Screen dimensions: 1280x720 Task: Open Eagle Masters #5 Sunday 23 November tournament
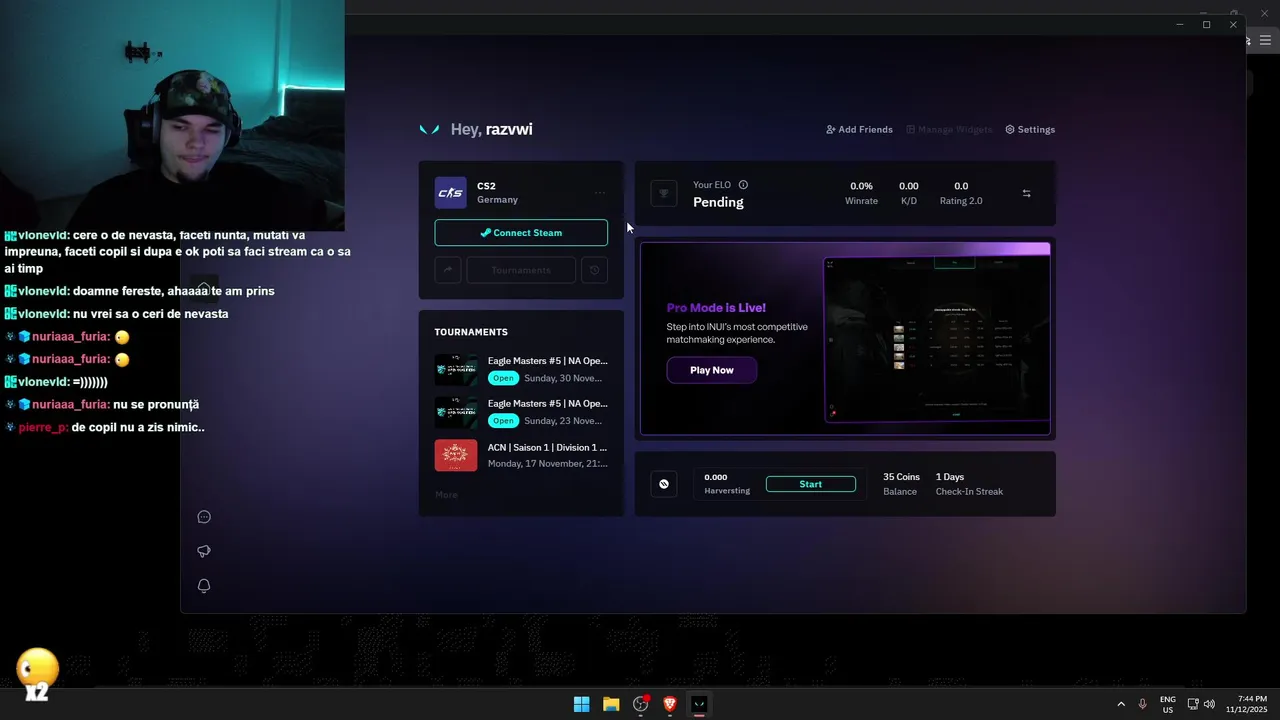click(x=521, y=412)
